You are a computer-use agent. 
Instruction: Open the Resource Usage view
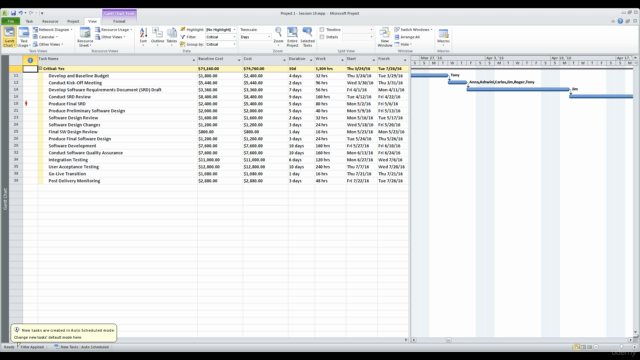pyautogui.click(x=114, y=30)
